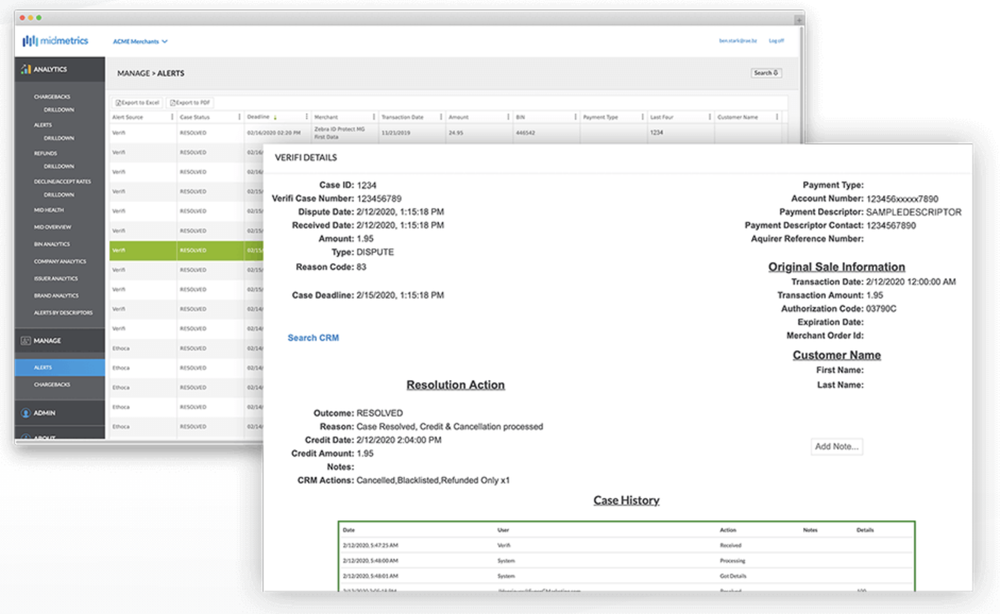The width and height of the screenshot is (1000, 614).
Task: Open Issuer Analytics in sidebar
Action: point(55,279)
